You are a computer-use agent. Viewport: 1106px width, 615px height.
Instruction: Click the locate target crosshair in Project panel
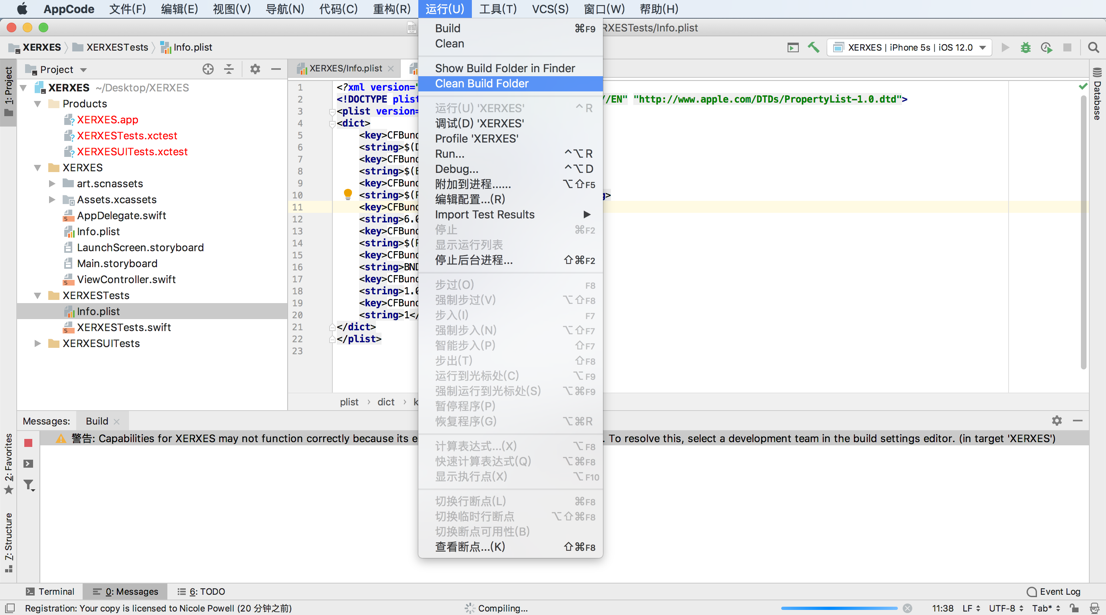tap(208, 69)
